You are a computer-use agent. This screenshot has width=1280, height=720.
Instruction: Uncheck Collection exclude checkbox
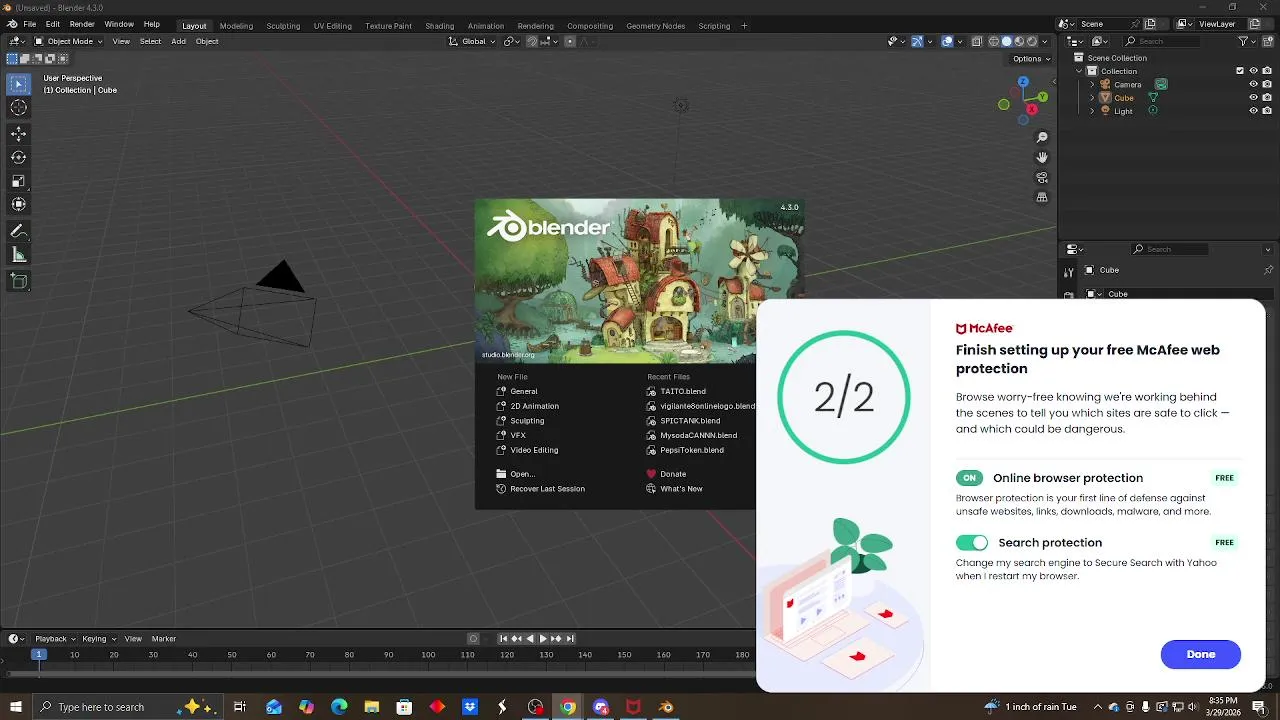[1240, 71]
